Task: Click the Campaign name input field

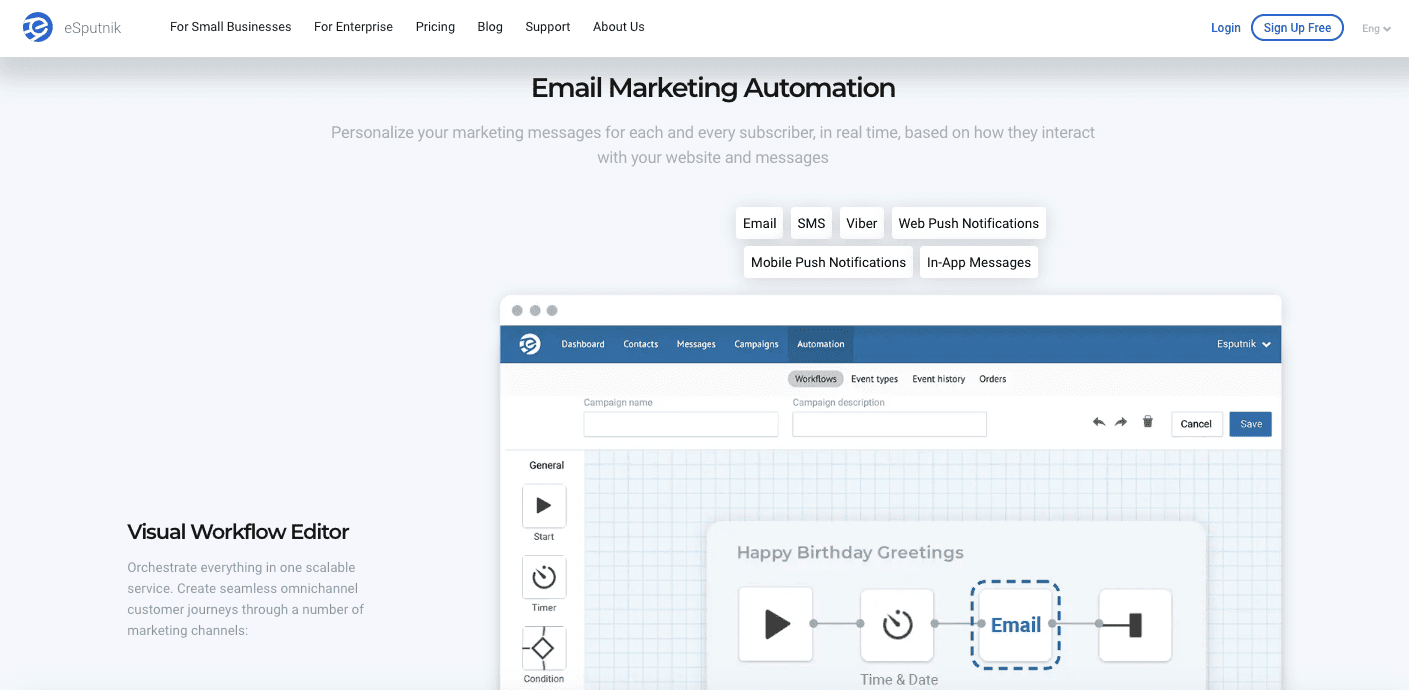Action: coord(680,424)
